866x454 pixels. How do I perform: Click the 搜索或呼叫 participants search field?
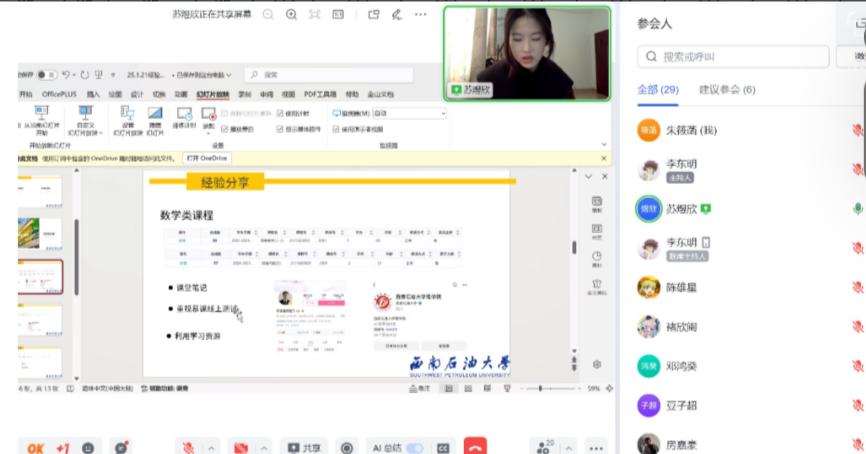tap(733, 56)
